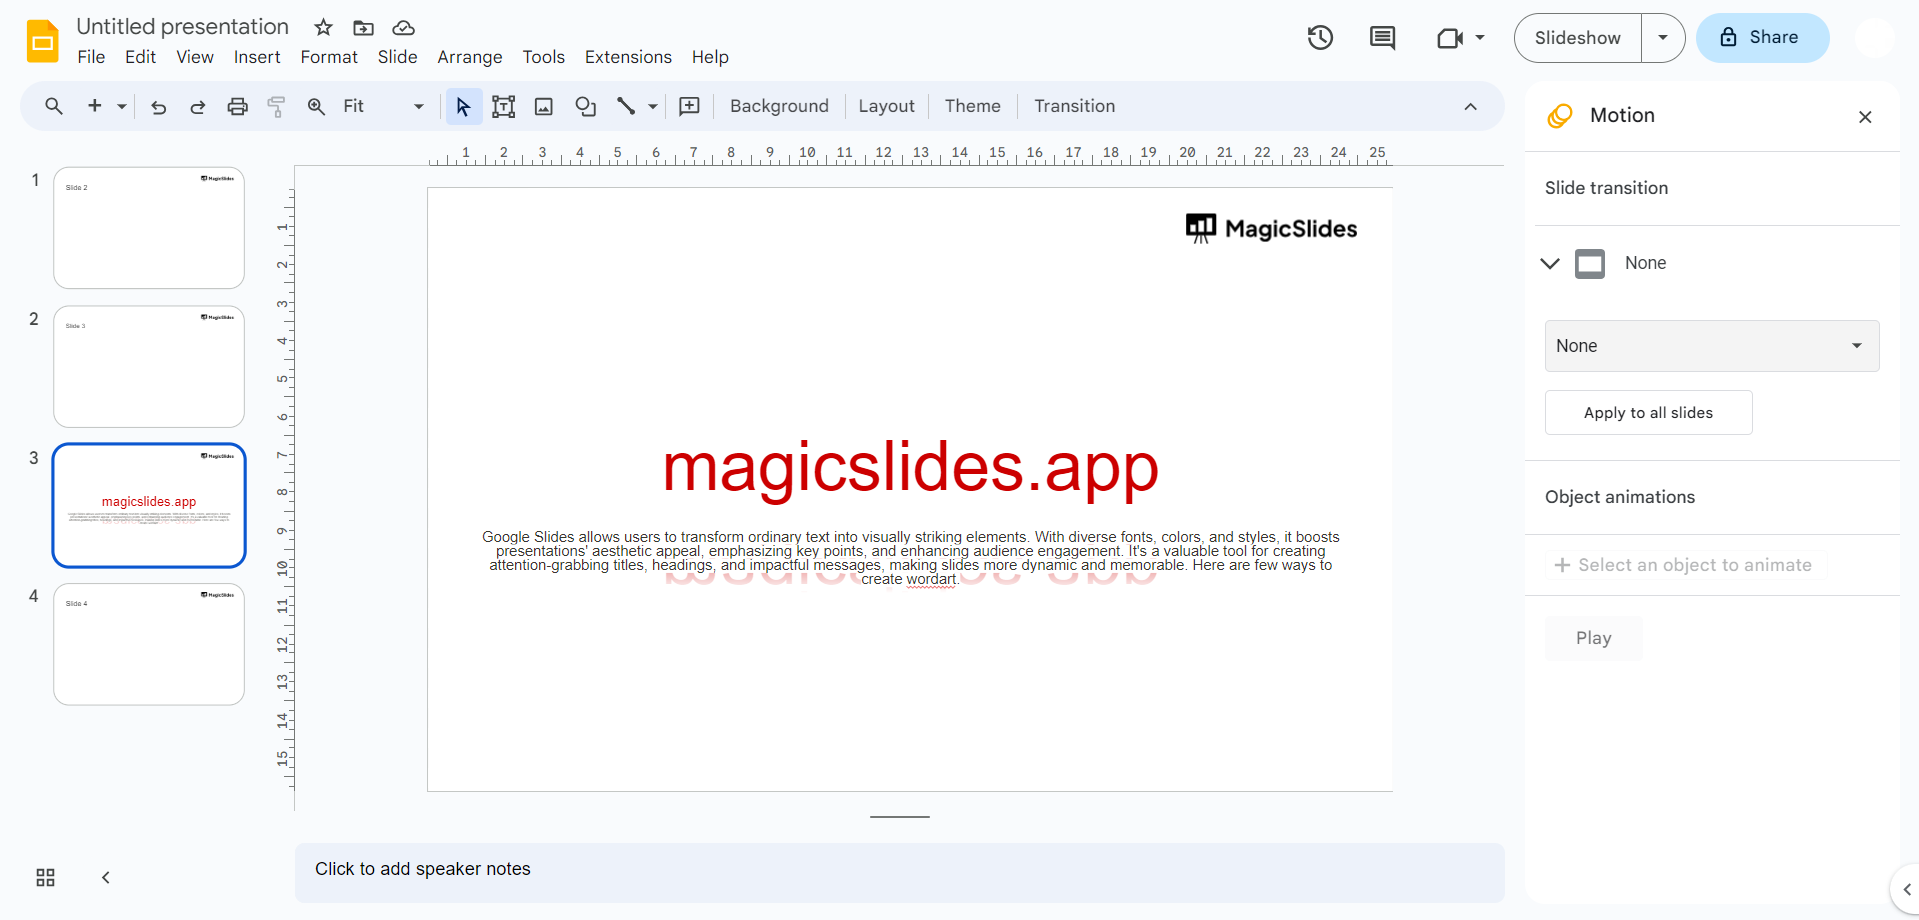Viewport: 1919px width, 920px height.
Task: Click the Share button
Action: 1762,38
